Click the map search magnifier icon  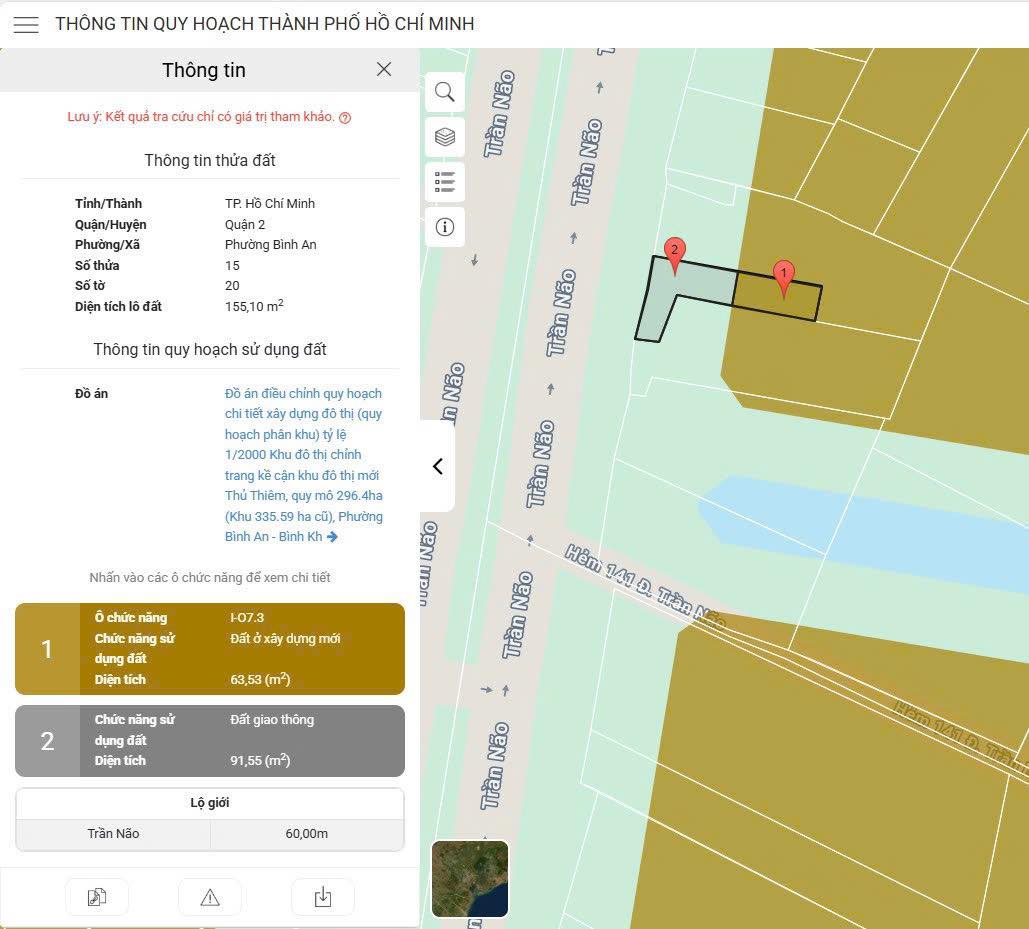pyautogui.click(x=445, y=92)
